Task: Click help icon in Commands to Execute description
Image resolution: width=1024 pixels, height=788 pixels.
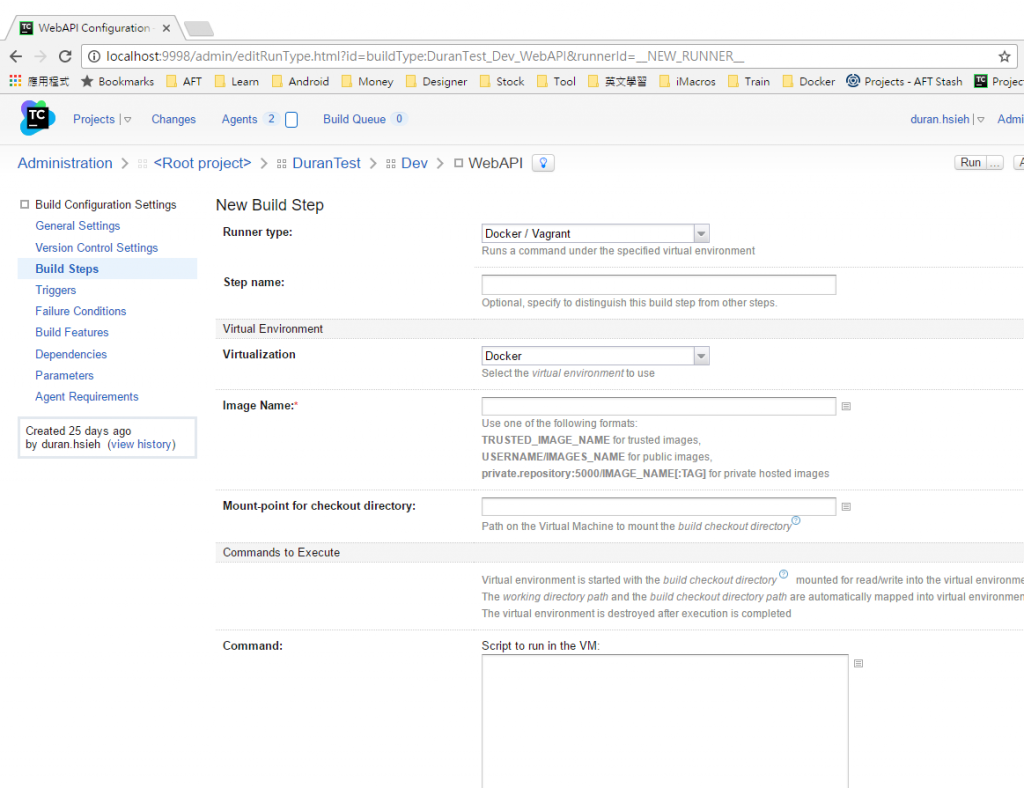Action: coord(784,575)
